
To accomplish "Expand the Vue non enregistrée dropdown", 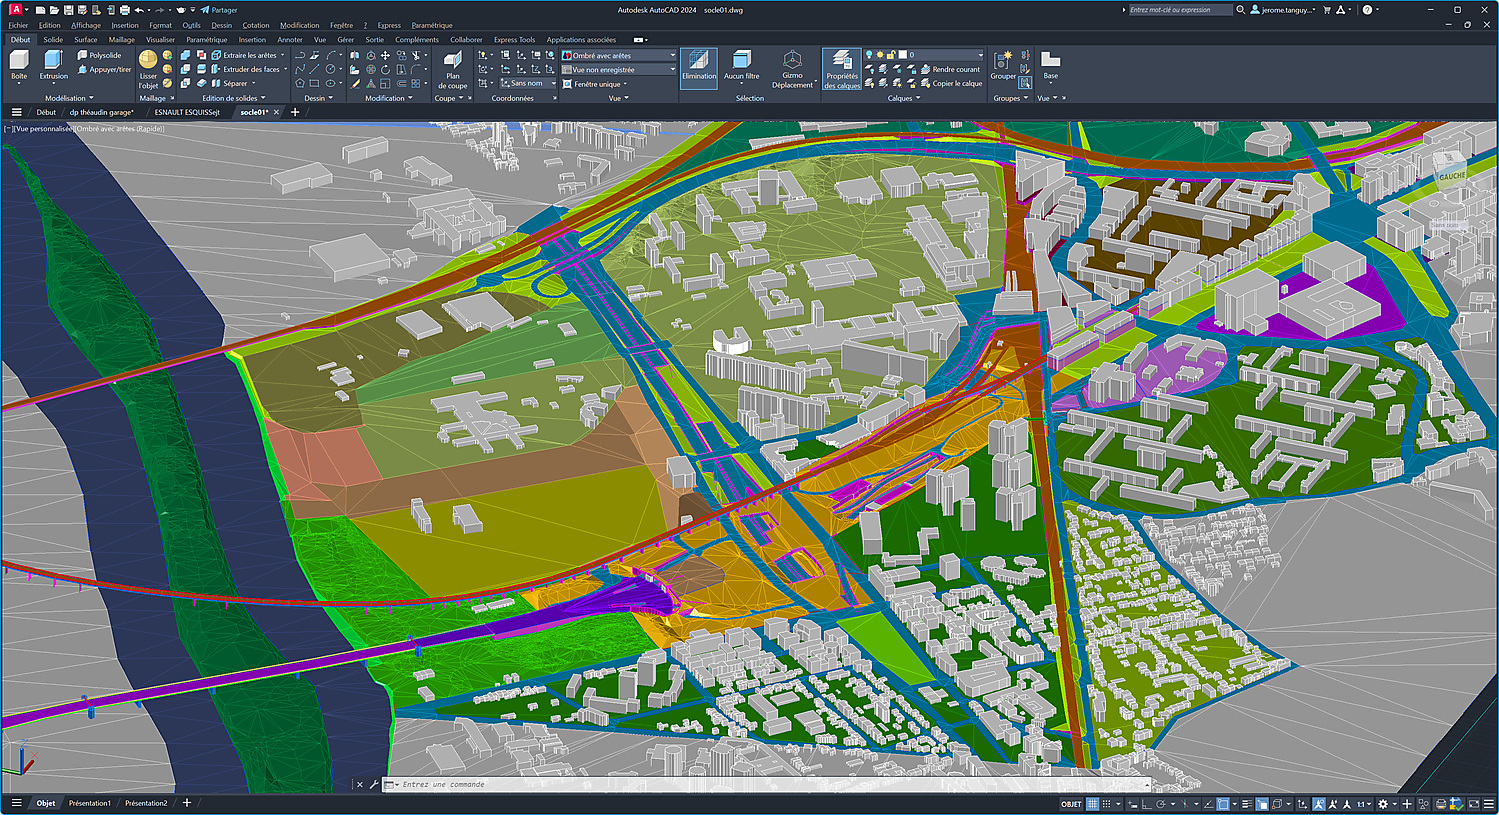I will (x=671, y=70).
